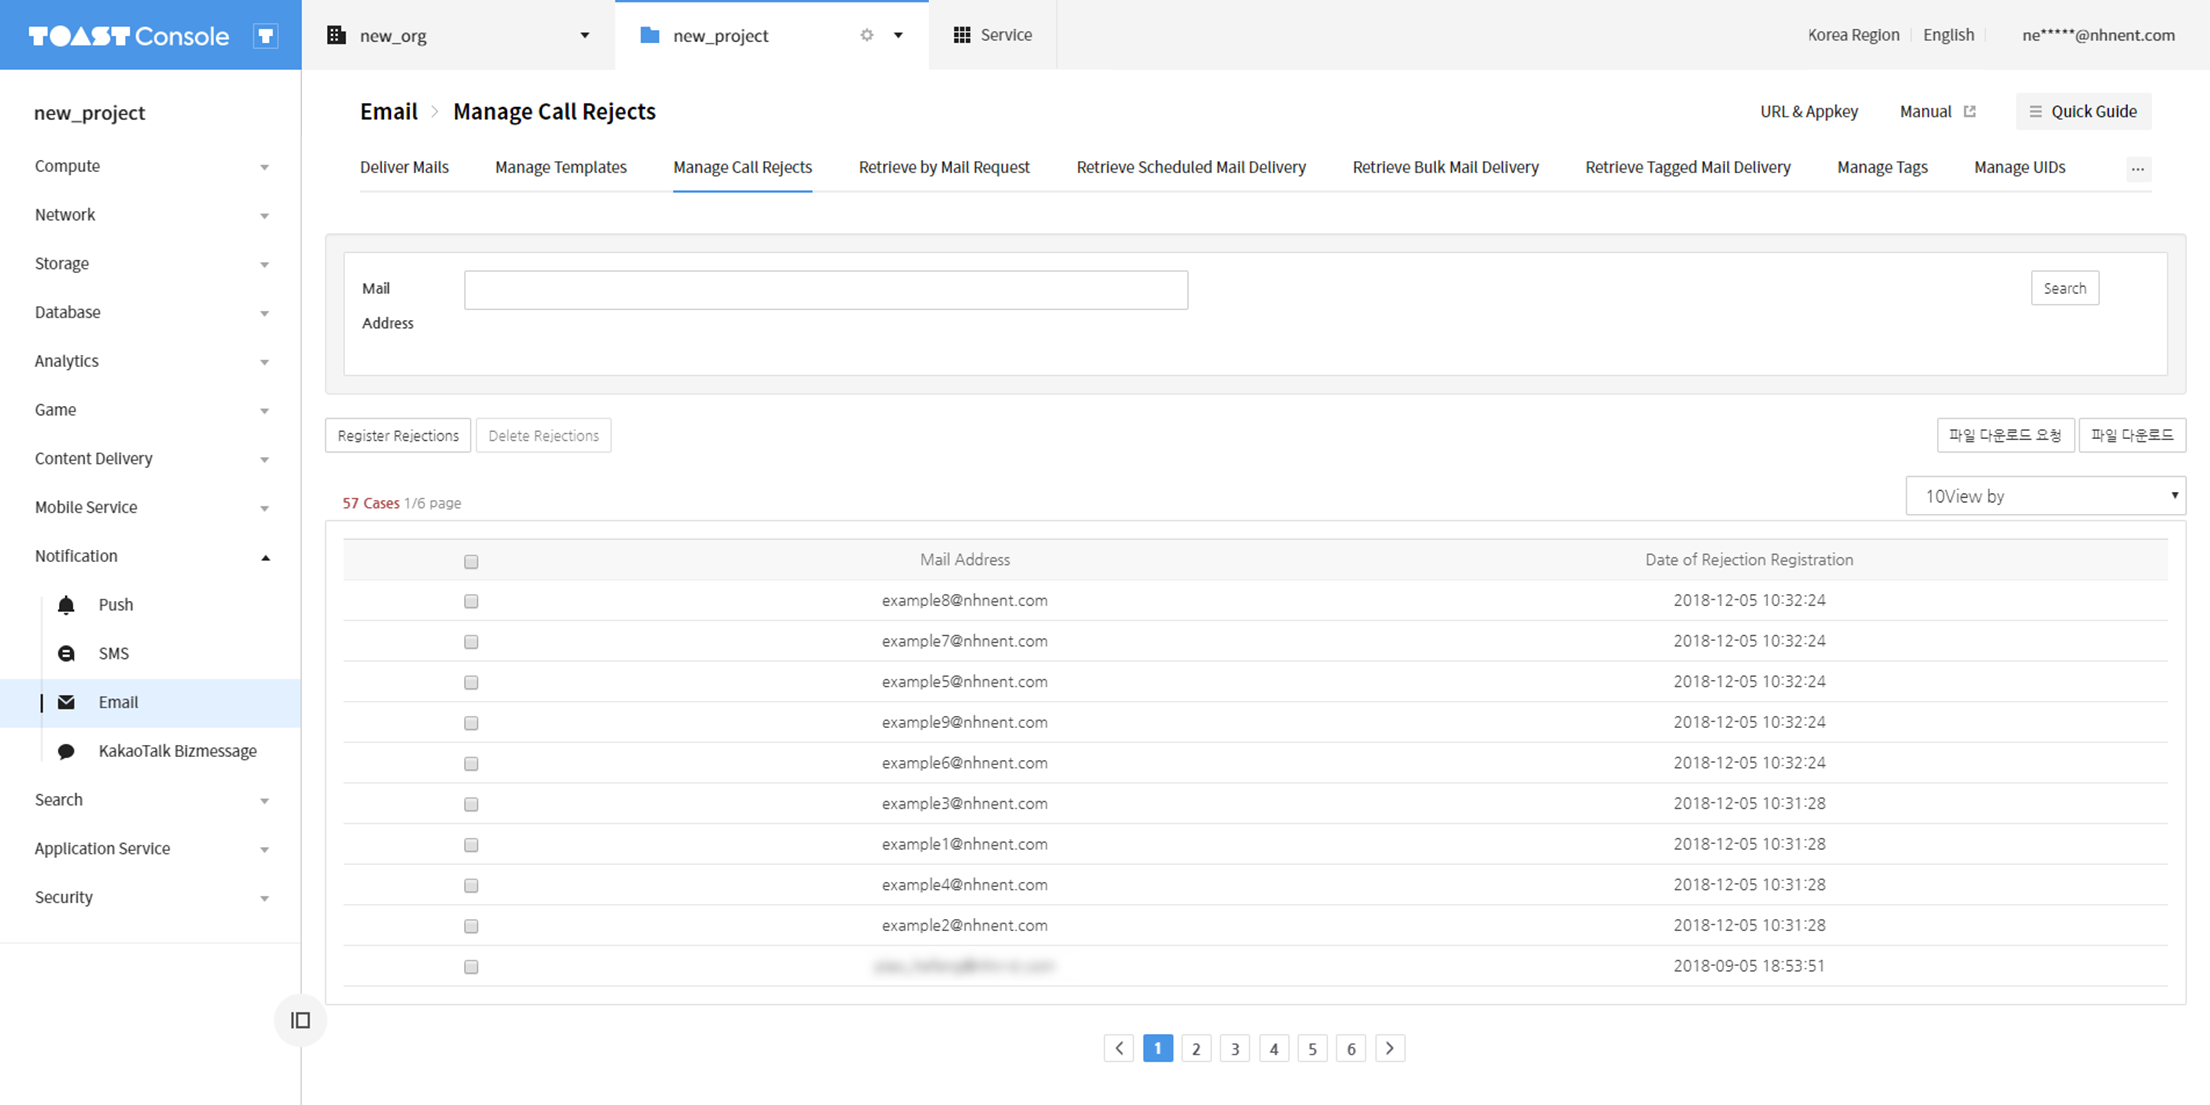Open the Manual external link icon

click(x=1969, y=111)
